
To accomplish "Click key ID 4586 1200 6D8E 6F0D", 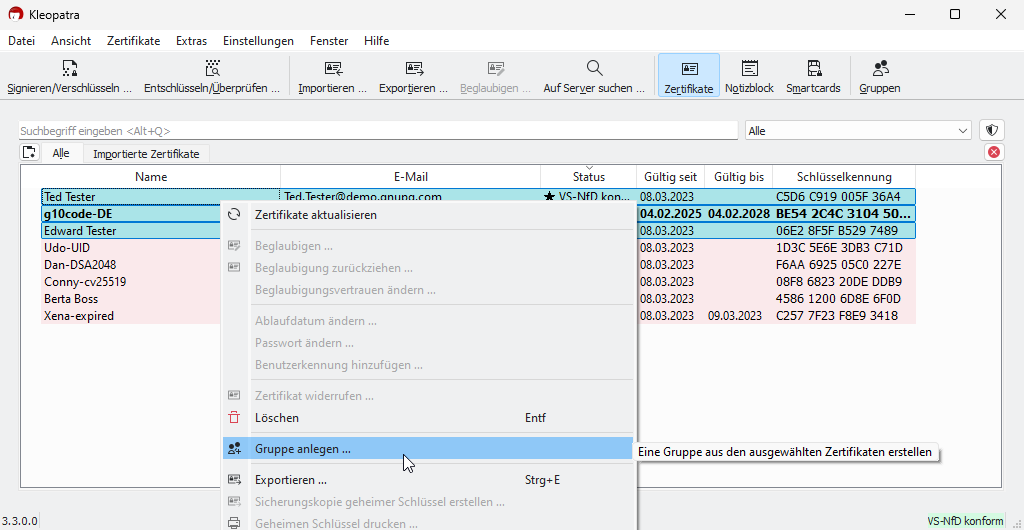I will coord(839,299).
